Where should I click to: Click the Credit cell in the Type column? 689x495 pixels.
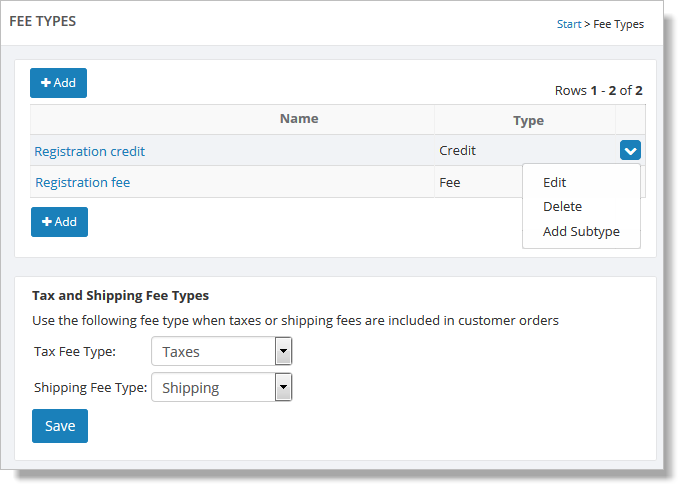[458, 151]
